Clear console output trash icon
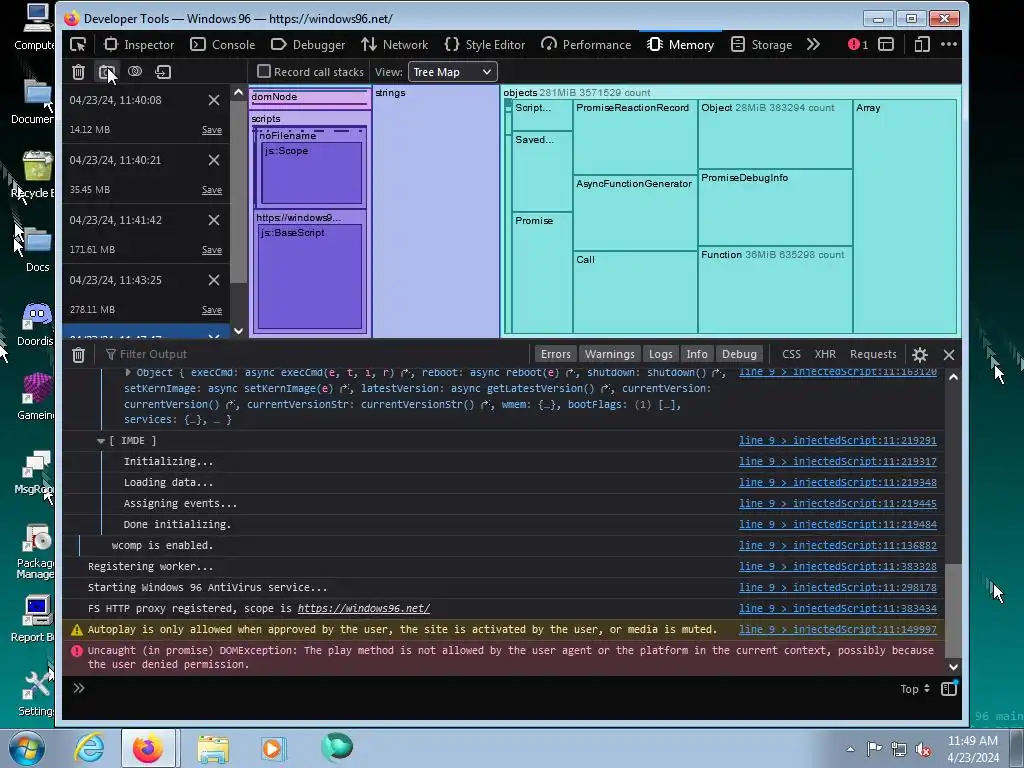This screenshot has height=768, width=1024. tap(78, 355)
